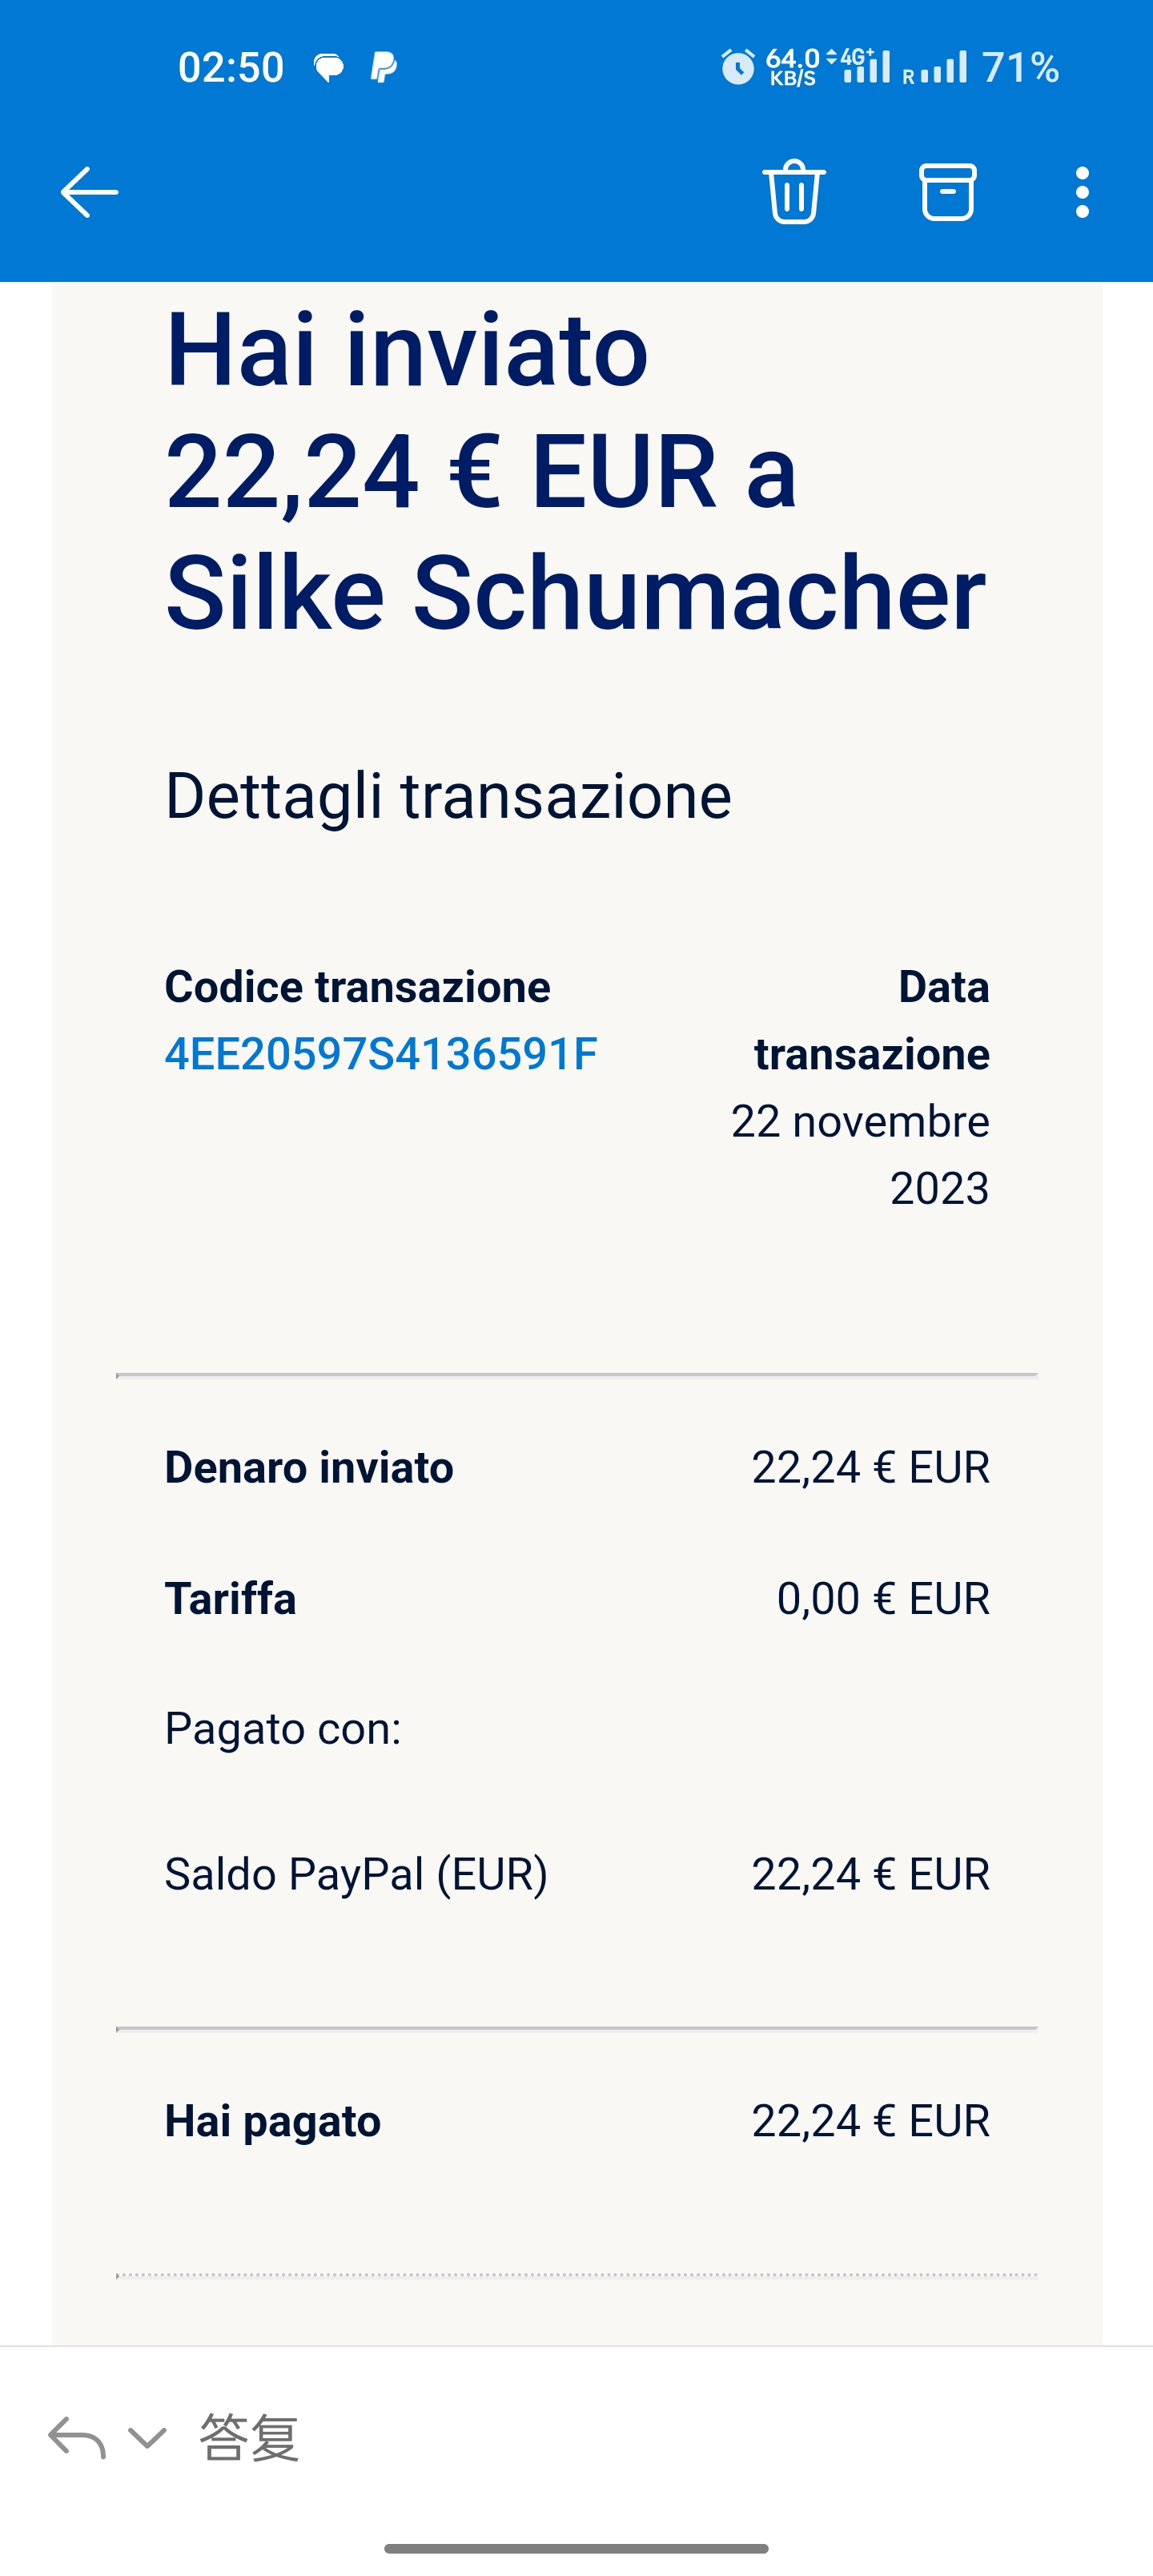This screenshot has height=2576, width=1153.
Task: Archive the email using archive icon
Action: pyautogui.click(x=947, y=191)
